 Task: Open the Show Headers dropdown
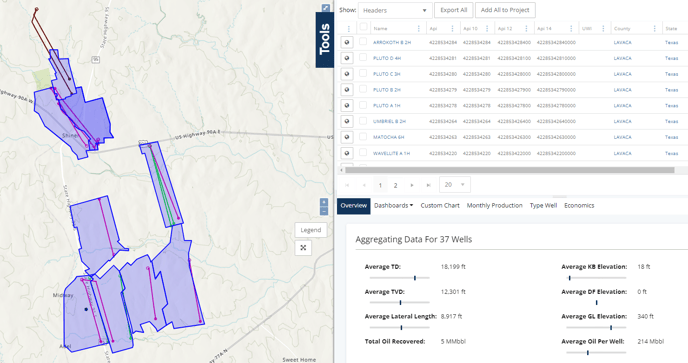pyautogui.click(x=395, y=10)
